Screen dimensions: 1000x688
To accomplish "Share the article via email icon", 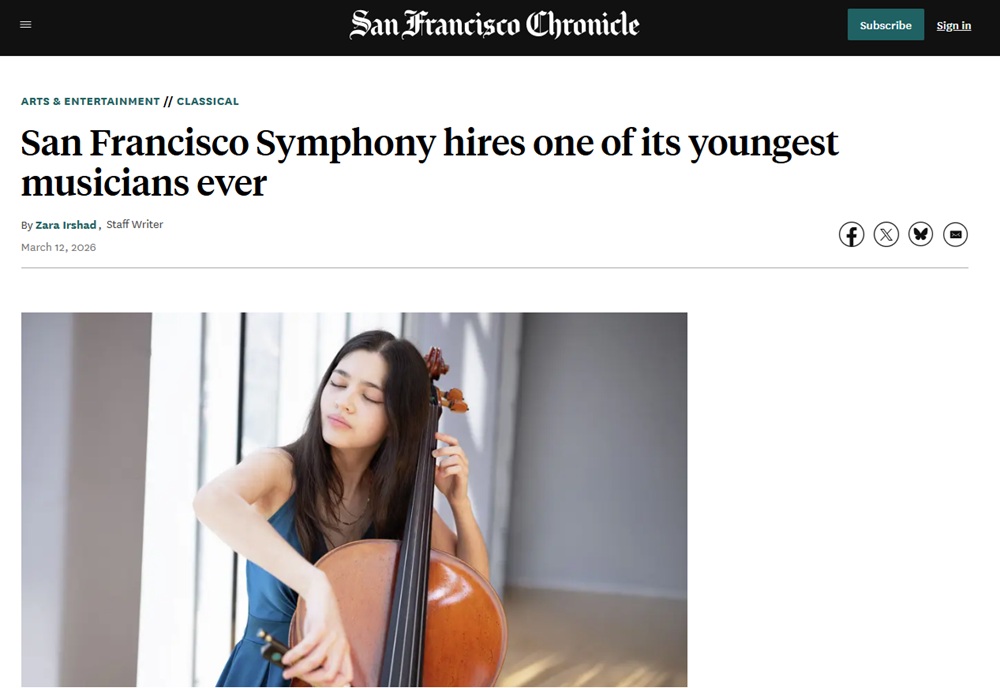I will [x=955, y=235].
